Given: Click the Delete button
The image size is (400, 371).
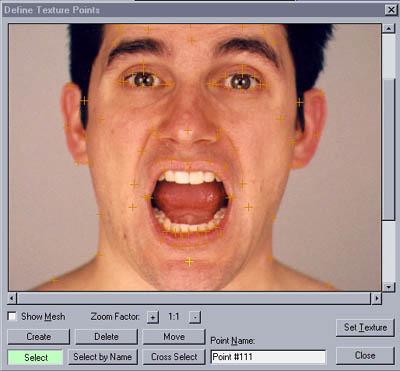Looking at the screenshot, I should tap(106, 337).
